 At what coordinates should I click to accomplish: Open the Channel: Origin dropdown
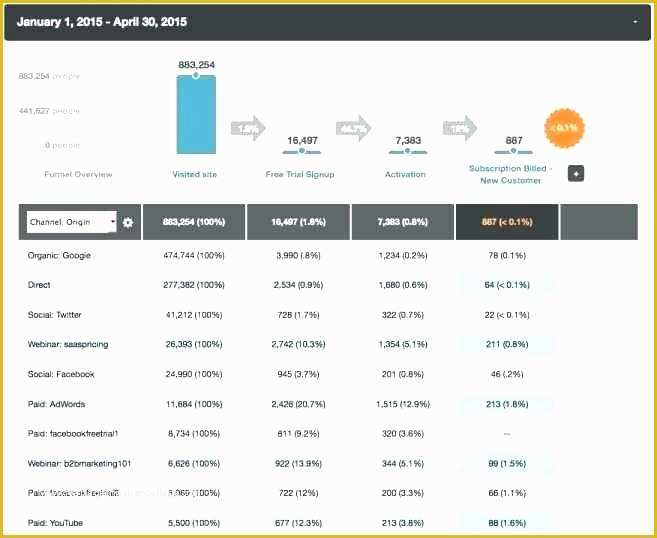(x=72, y=222)
